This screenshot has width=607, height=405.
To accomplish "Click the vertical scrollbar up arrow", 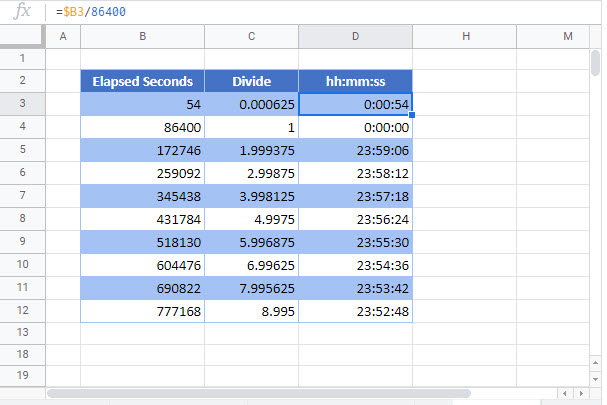I will coord(595,363).
